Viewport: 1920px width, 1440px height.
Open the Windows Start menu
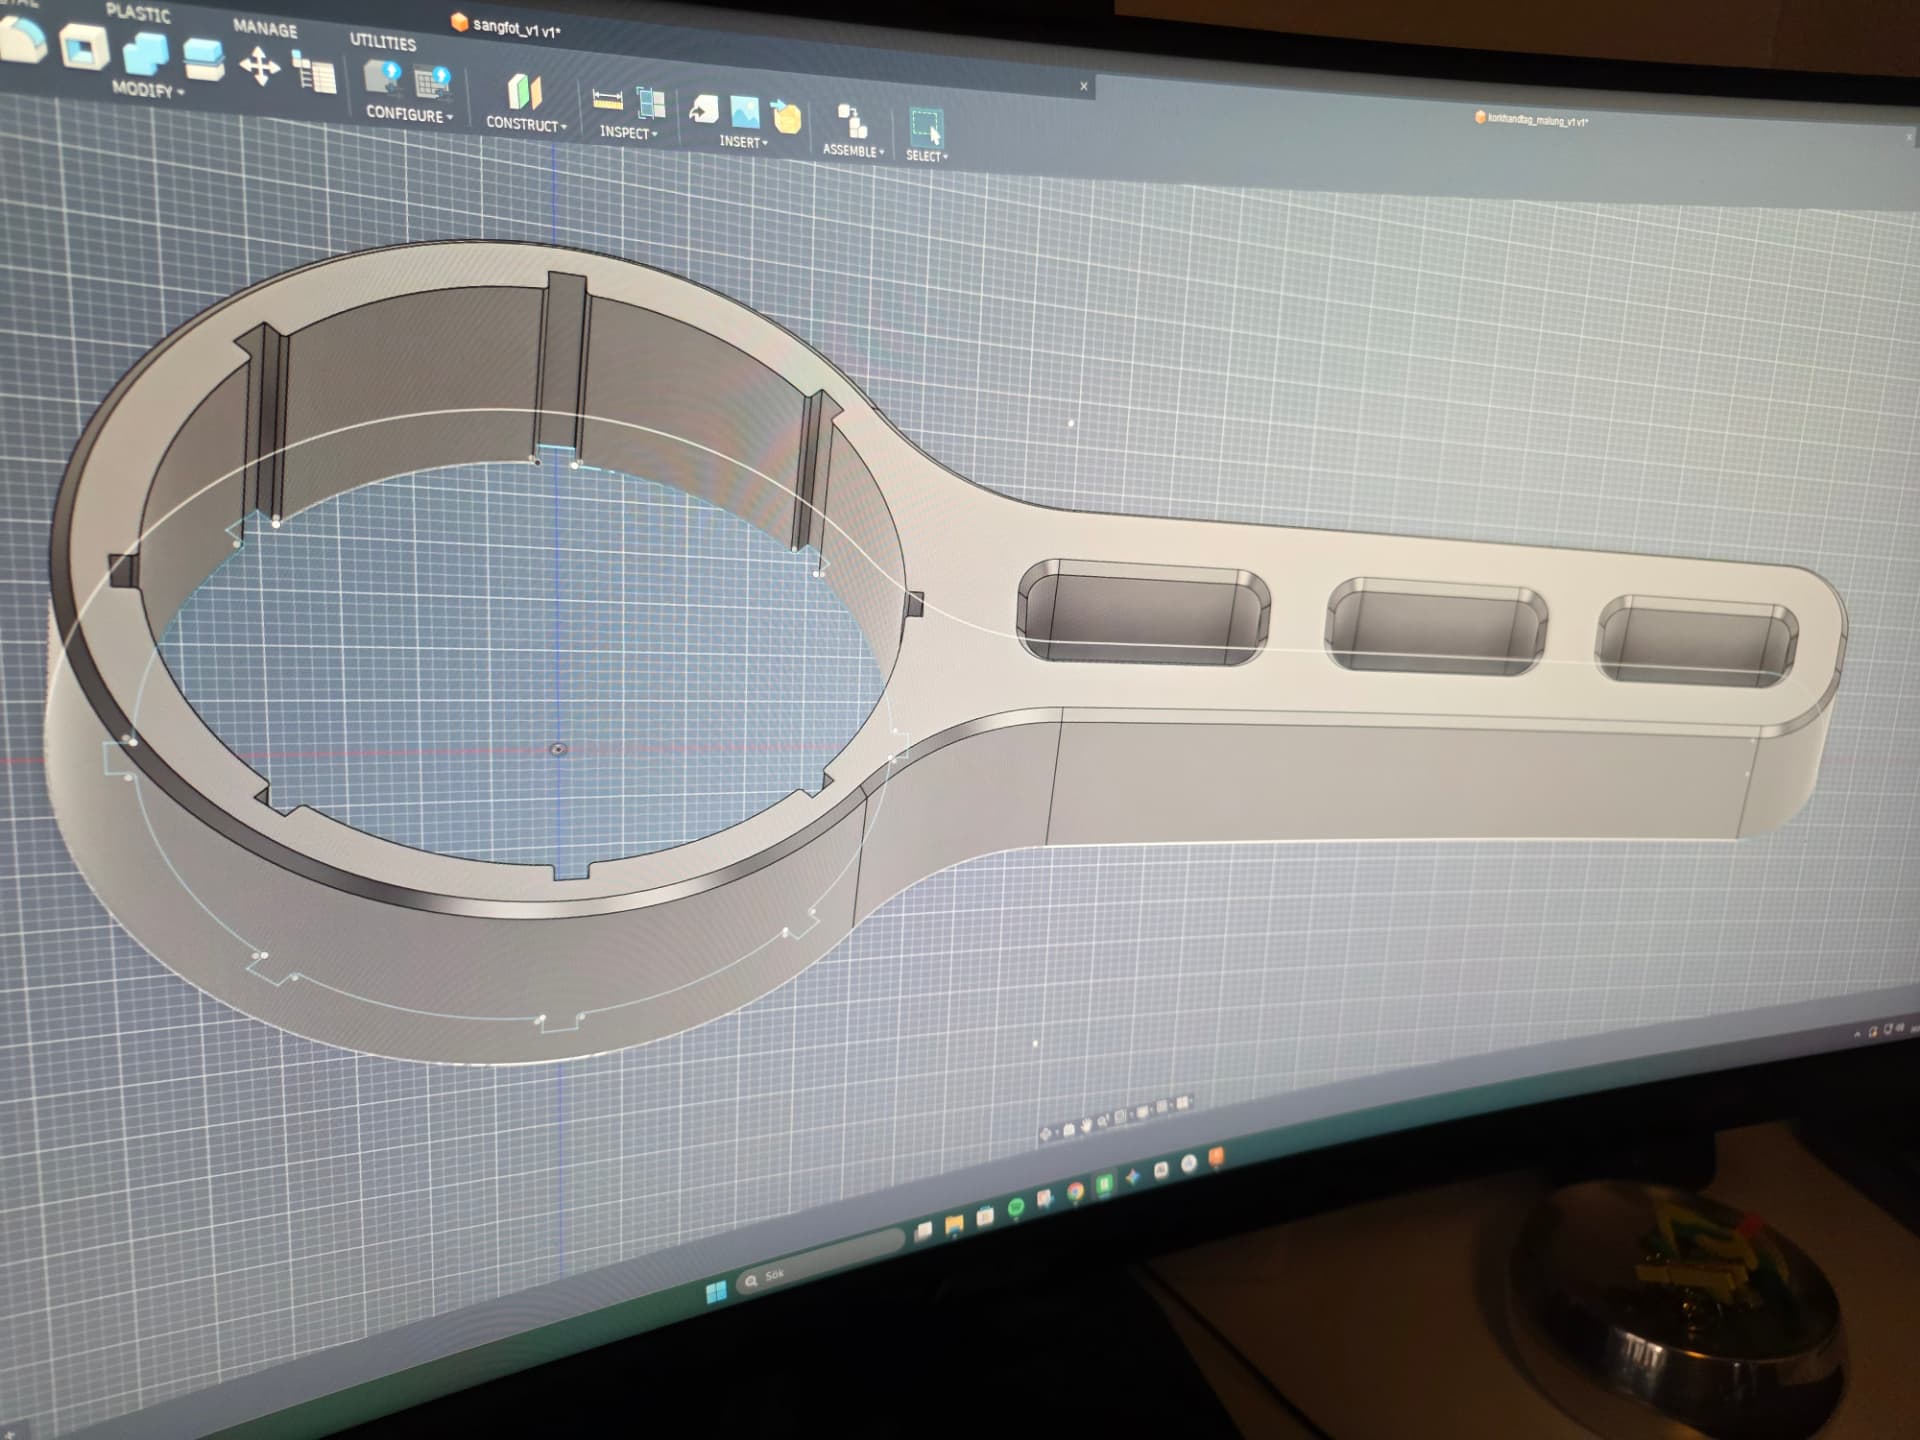click(x=716, y=1291)
